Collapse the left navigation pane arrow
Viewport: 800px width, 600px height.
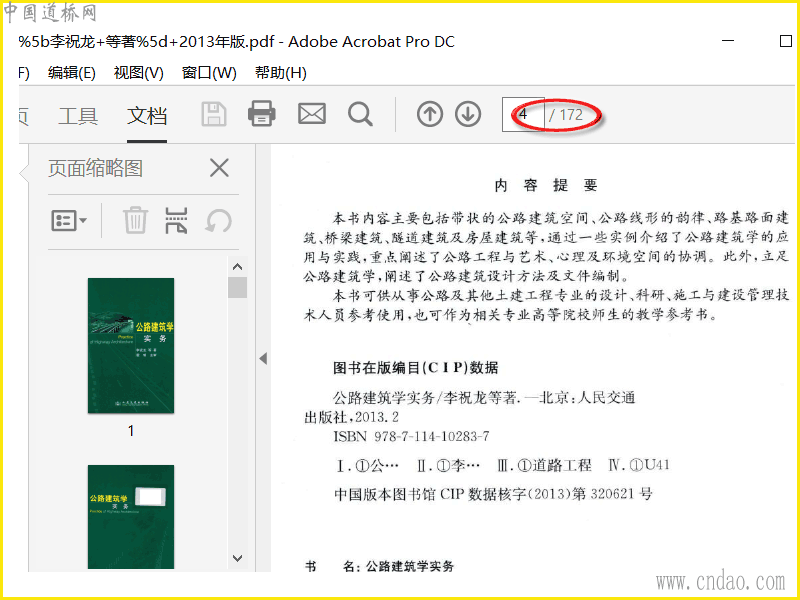coord(263,359)
